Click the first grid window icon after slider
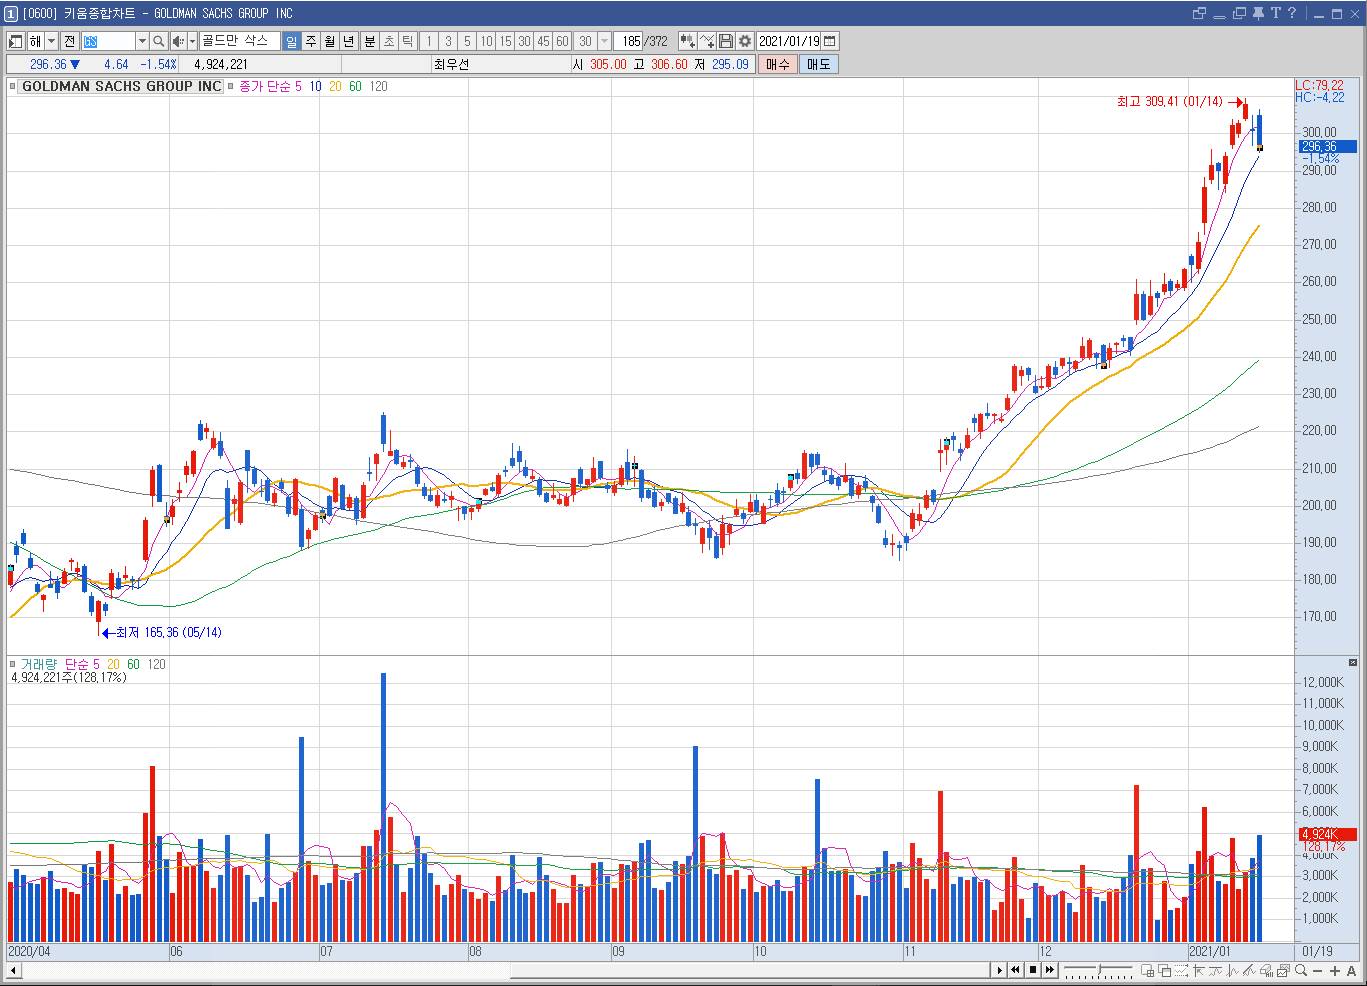This screenshot has width=1367, height=986. tap(1147, 971)
